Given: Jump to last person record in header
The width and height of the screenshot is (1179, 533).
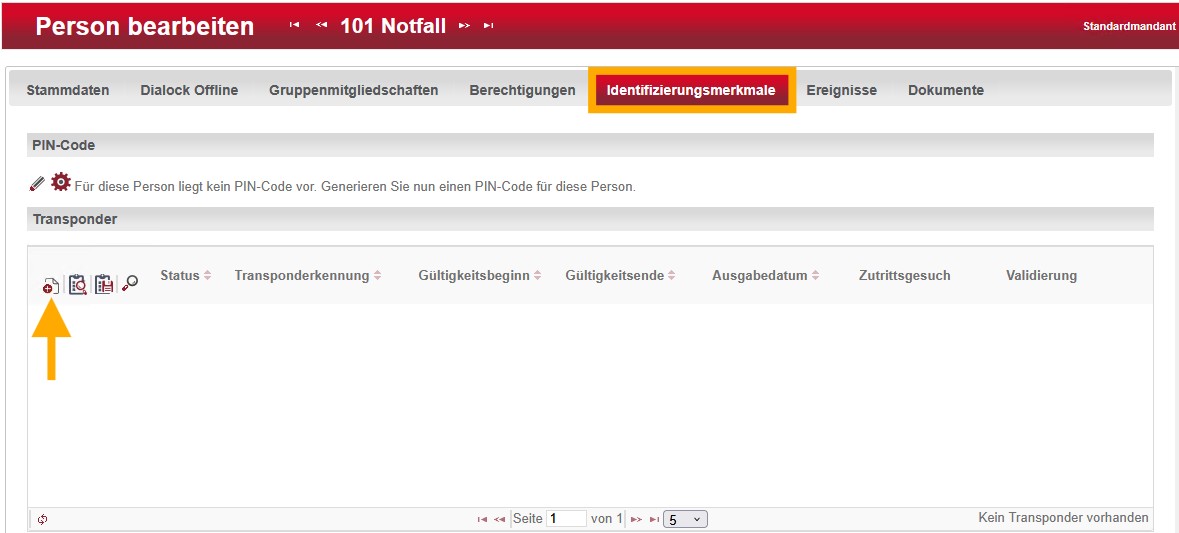Looking at the screenshot, I should 489,26.
